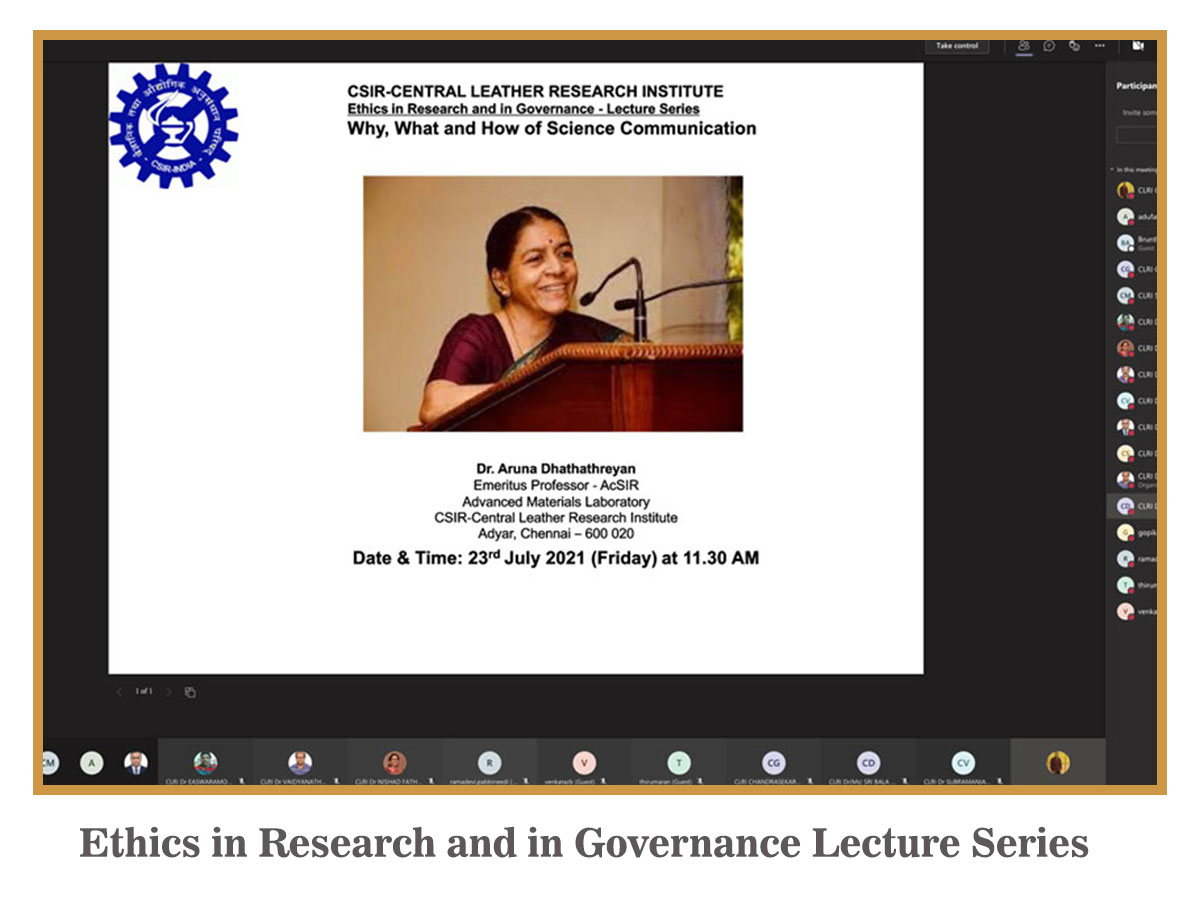
Task: Toggle the camera off icon
Action: [x=1138, y=46]
